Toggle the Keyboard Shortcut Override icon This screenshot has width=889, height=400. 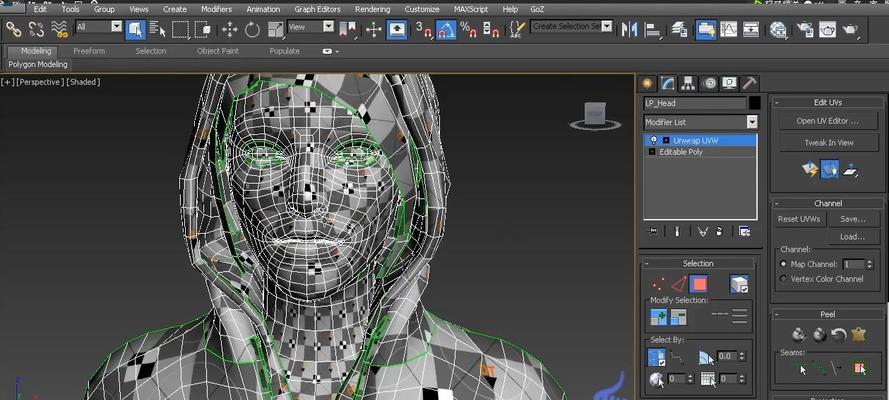tap(397, 29)
